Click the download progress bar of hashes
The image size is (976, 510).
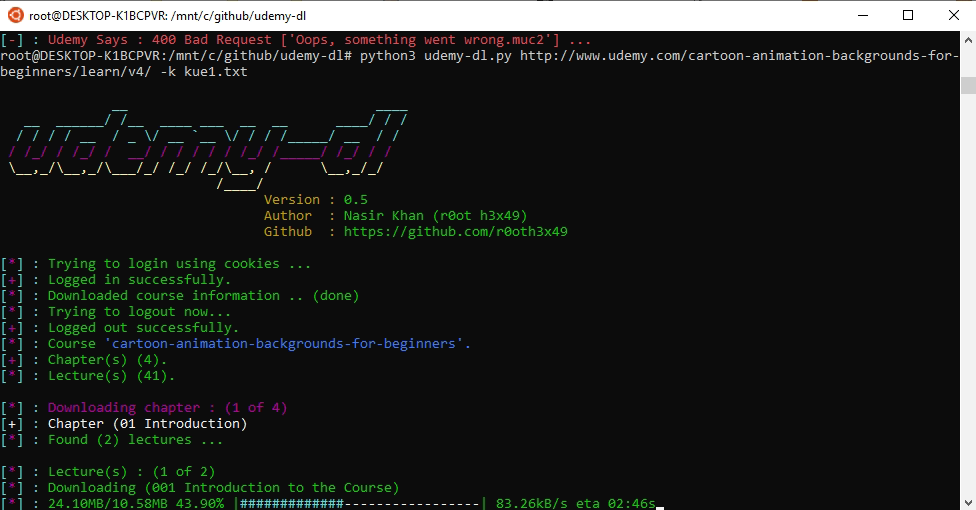pyautogui.click(x=359, y=503)
